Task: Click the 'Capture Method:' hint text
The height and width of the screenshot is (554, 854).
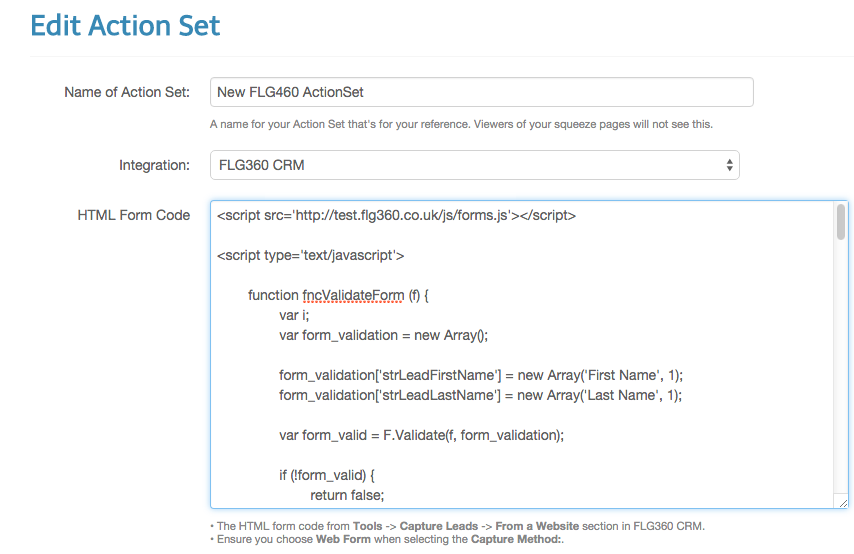Action: 516,539
